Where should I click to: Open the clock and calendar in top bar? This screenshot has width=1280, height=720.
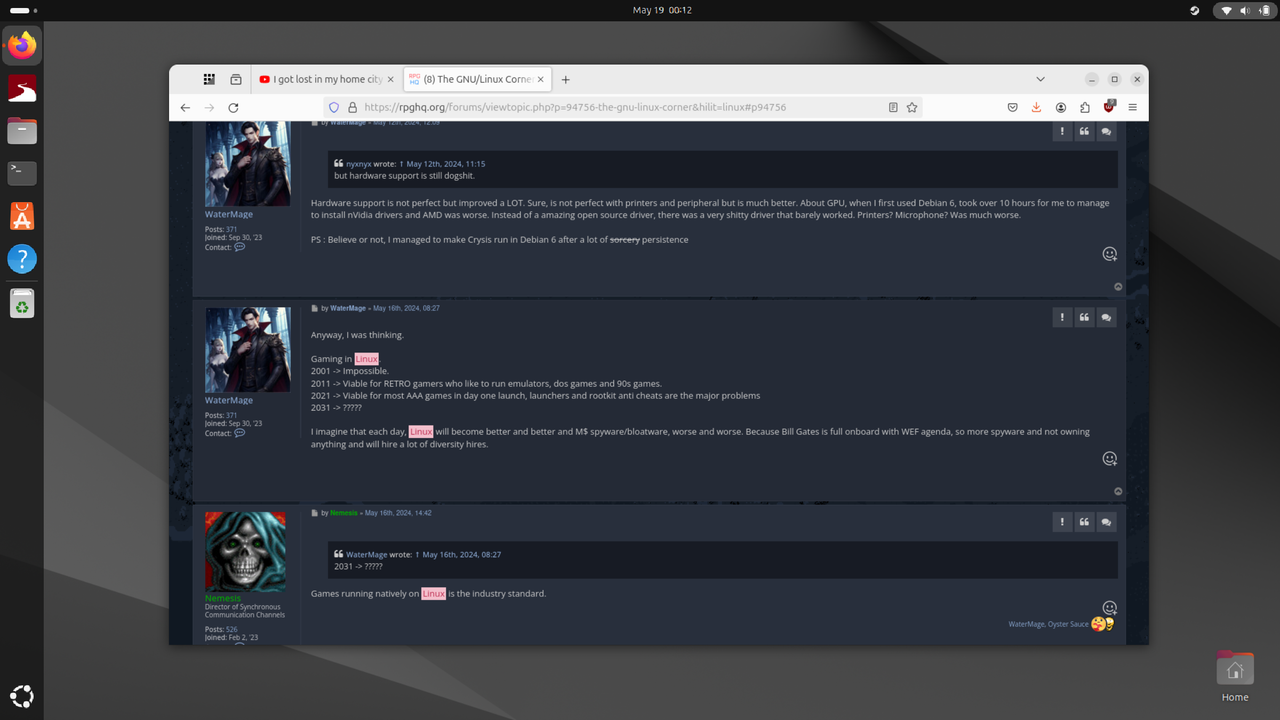click(x=662, y=10)
